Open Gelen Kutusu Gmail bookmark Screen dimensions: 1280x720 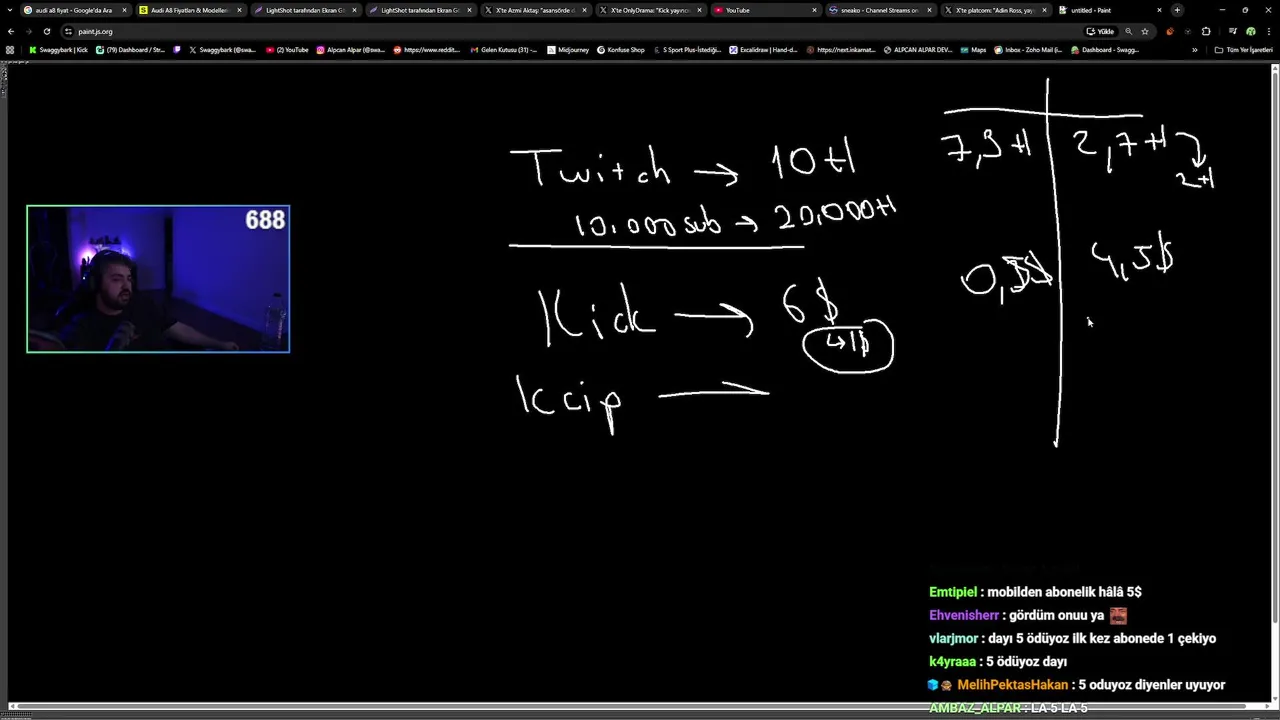[x=504, y=50]
